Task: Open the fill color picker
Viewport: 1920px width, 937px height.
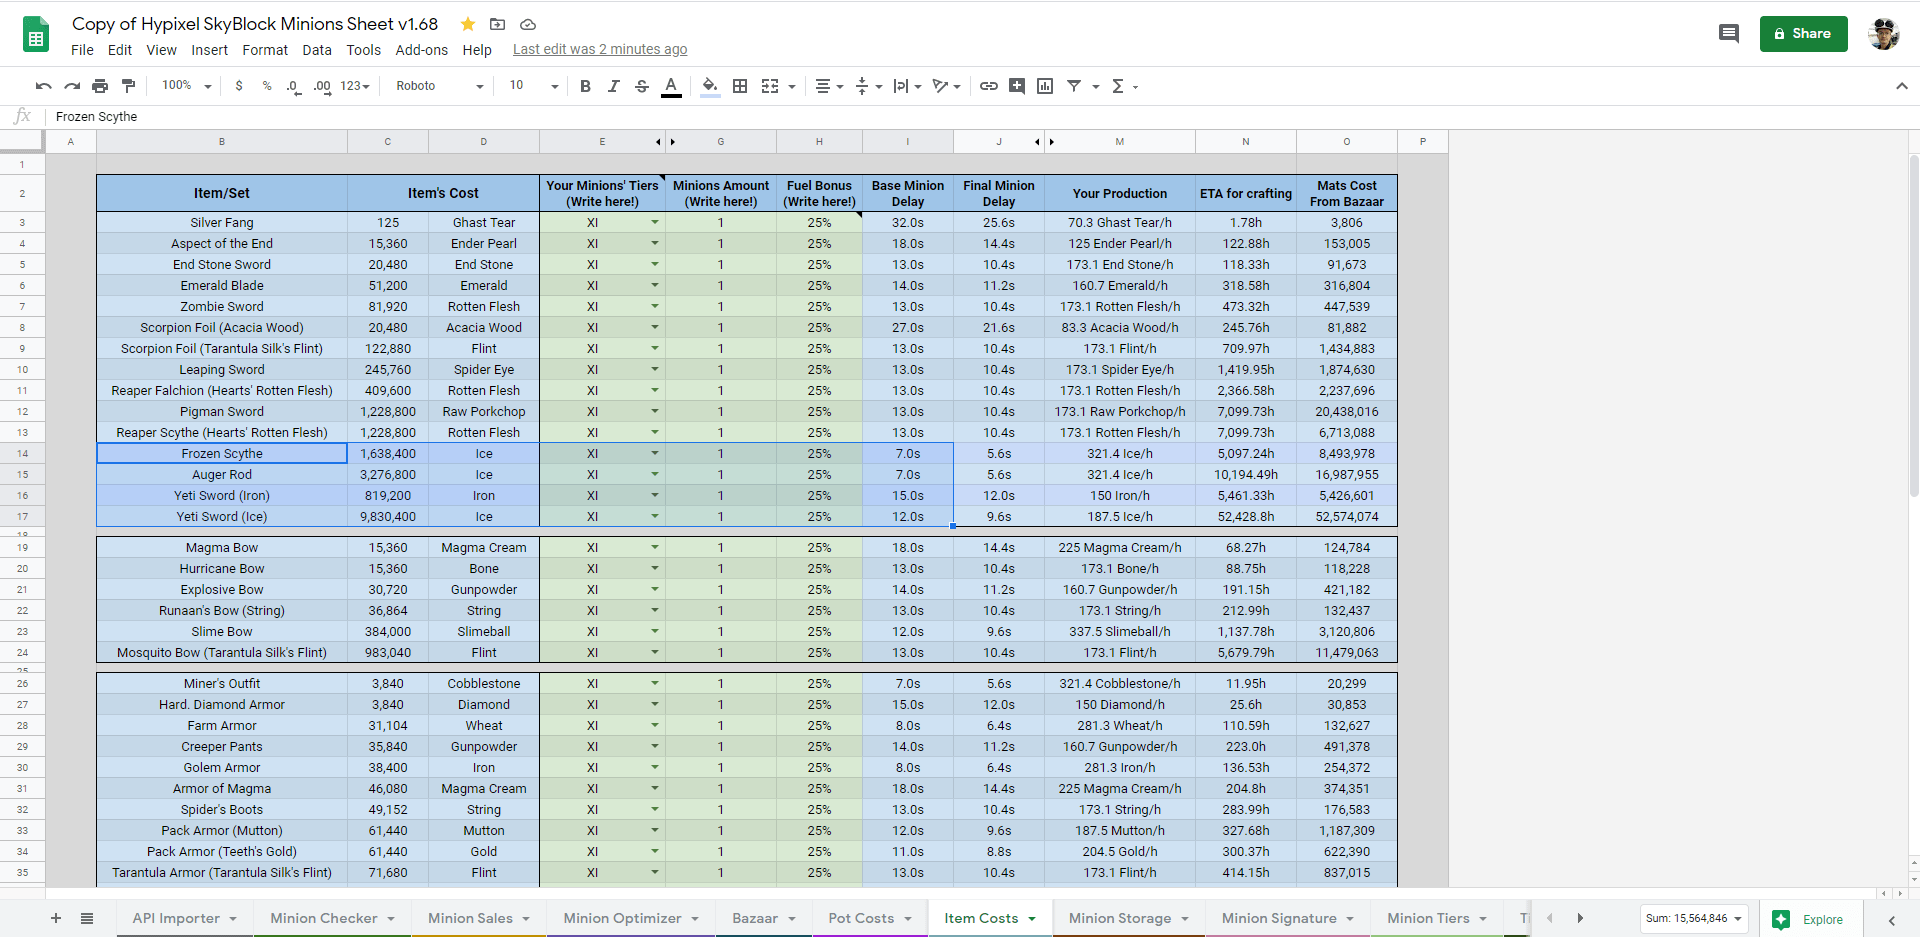Action: coord(710,87)
